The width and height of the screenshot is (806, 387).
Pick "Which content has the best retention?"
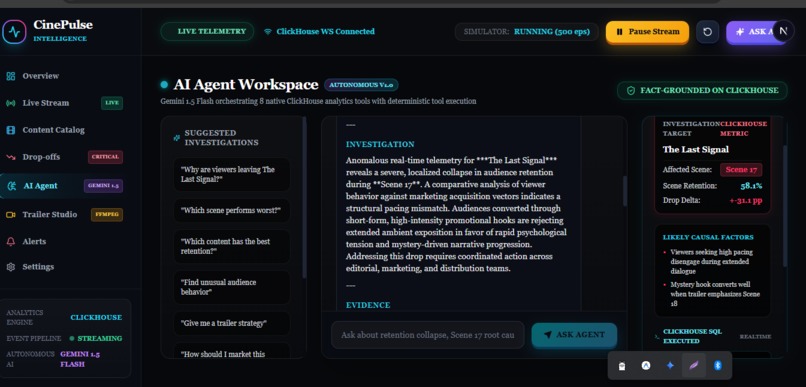point(232,247)
